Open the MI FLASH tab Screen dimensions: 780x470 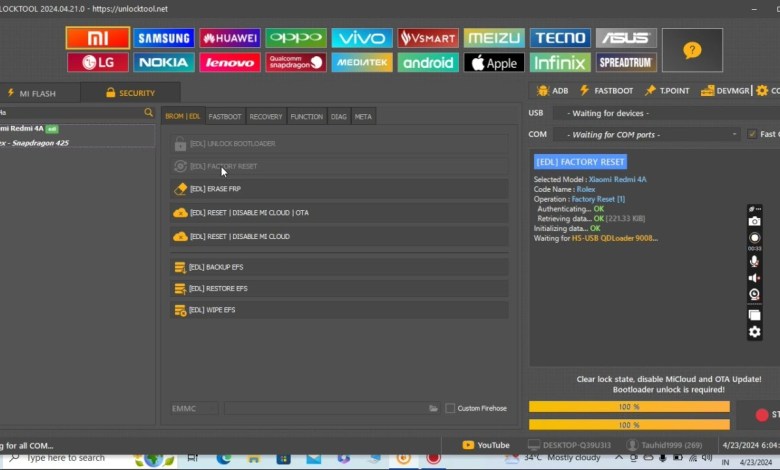38,93
